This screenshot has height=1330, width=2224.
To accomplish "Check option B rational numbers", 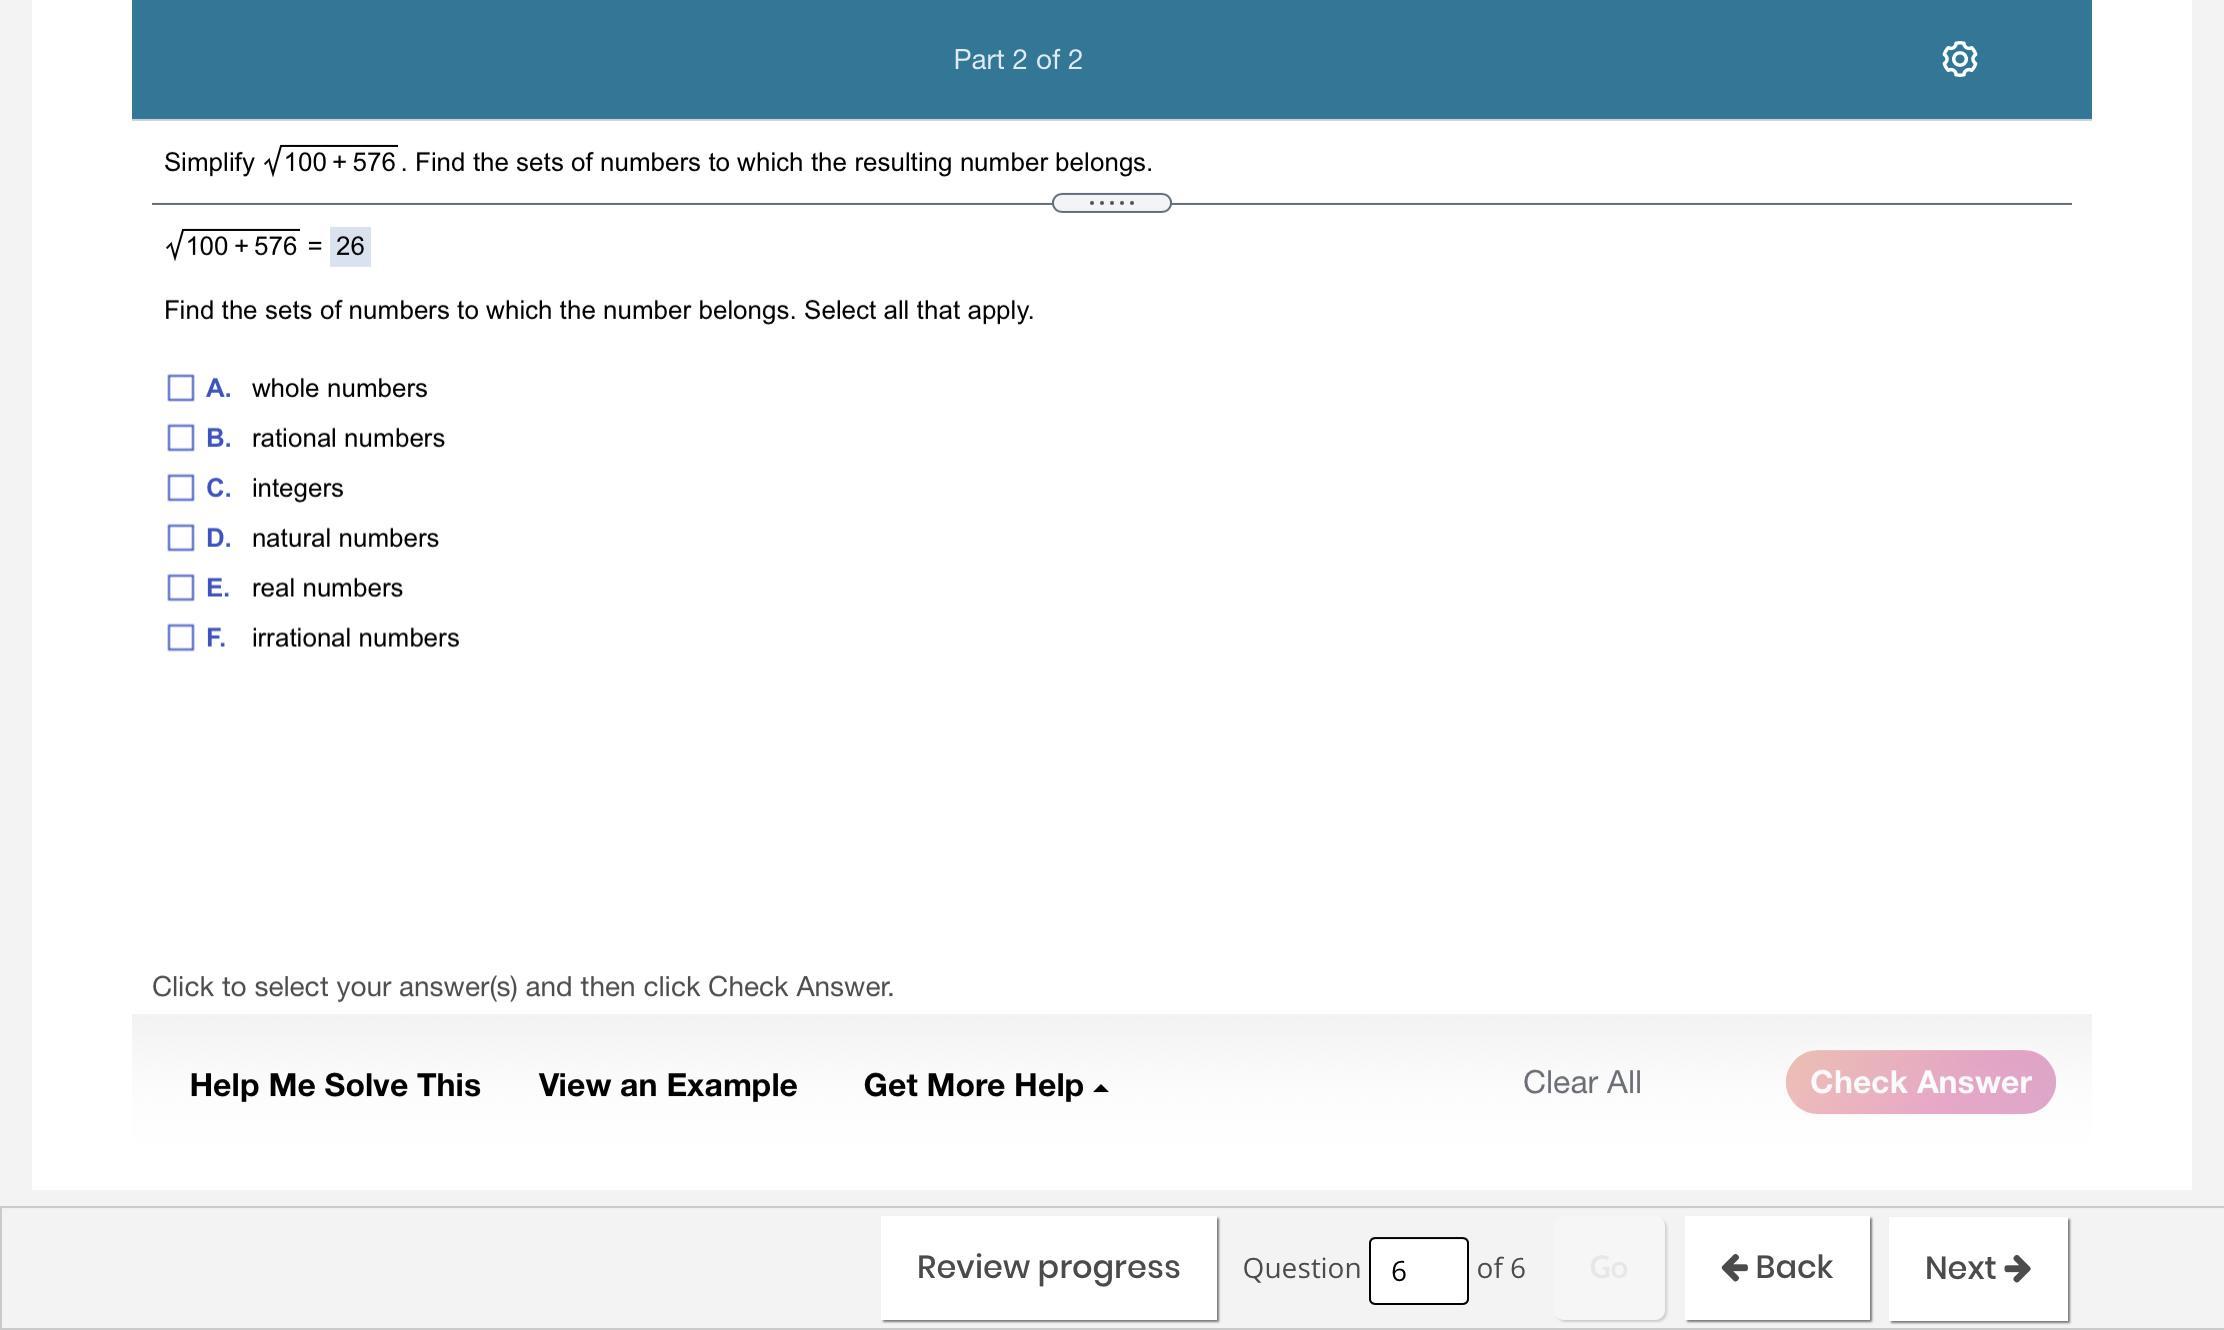I will click(x=181, y=438).
